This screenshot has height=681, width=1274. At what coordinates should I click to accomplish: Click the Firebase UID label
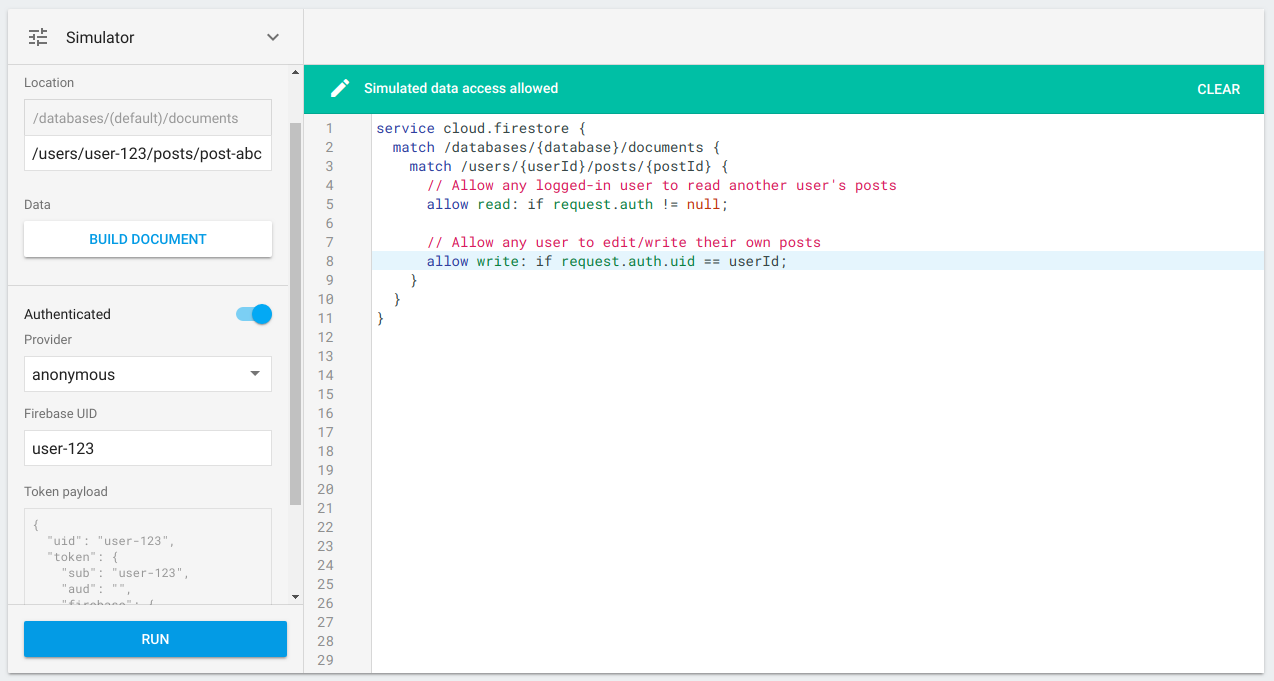(60, 413)
